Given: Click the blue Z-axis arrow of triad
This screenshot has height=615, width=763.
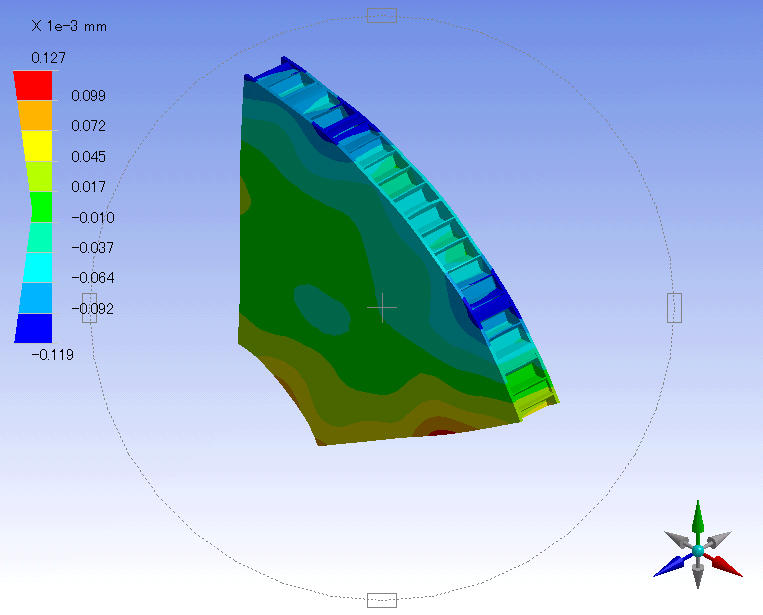Looking at the screenshot, I should (x=672, y=565).
